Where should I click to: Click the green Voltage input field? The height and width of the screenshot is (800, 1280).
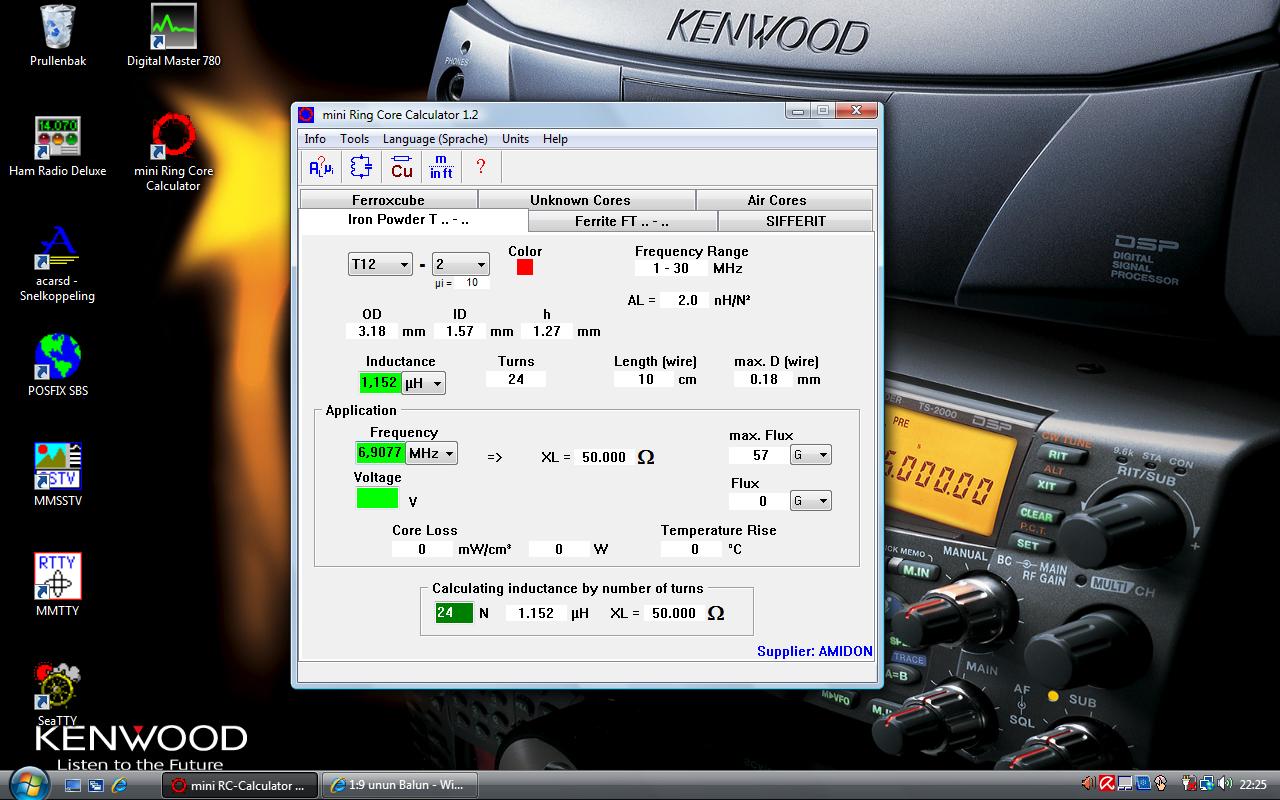tap(377, 498)
